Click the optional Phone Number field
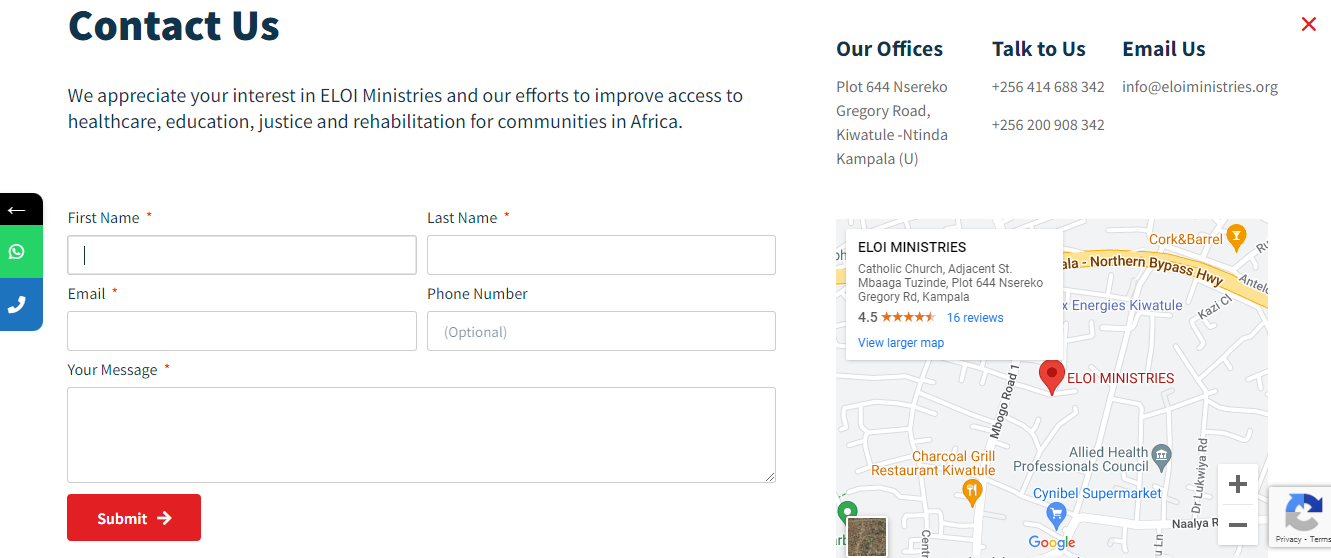 click(601, 331)
